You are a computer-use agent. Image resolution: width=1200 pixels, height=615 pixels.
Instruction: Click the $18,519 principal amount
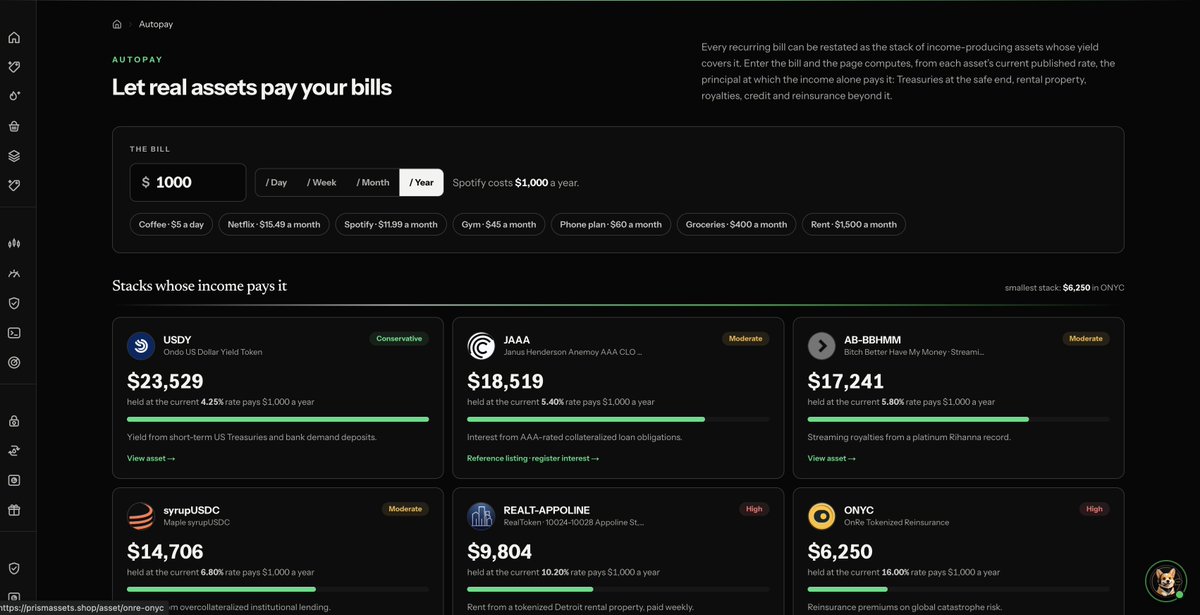point(505,381)
